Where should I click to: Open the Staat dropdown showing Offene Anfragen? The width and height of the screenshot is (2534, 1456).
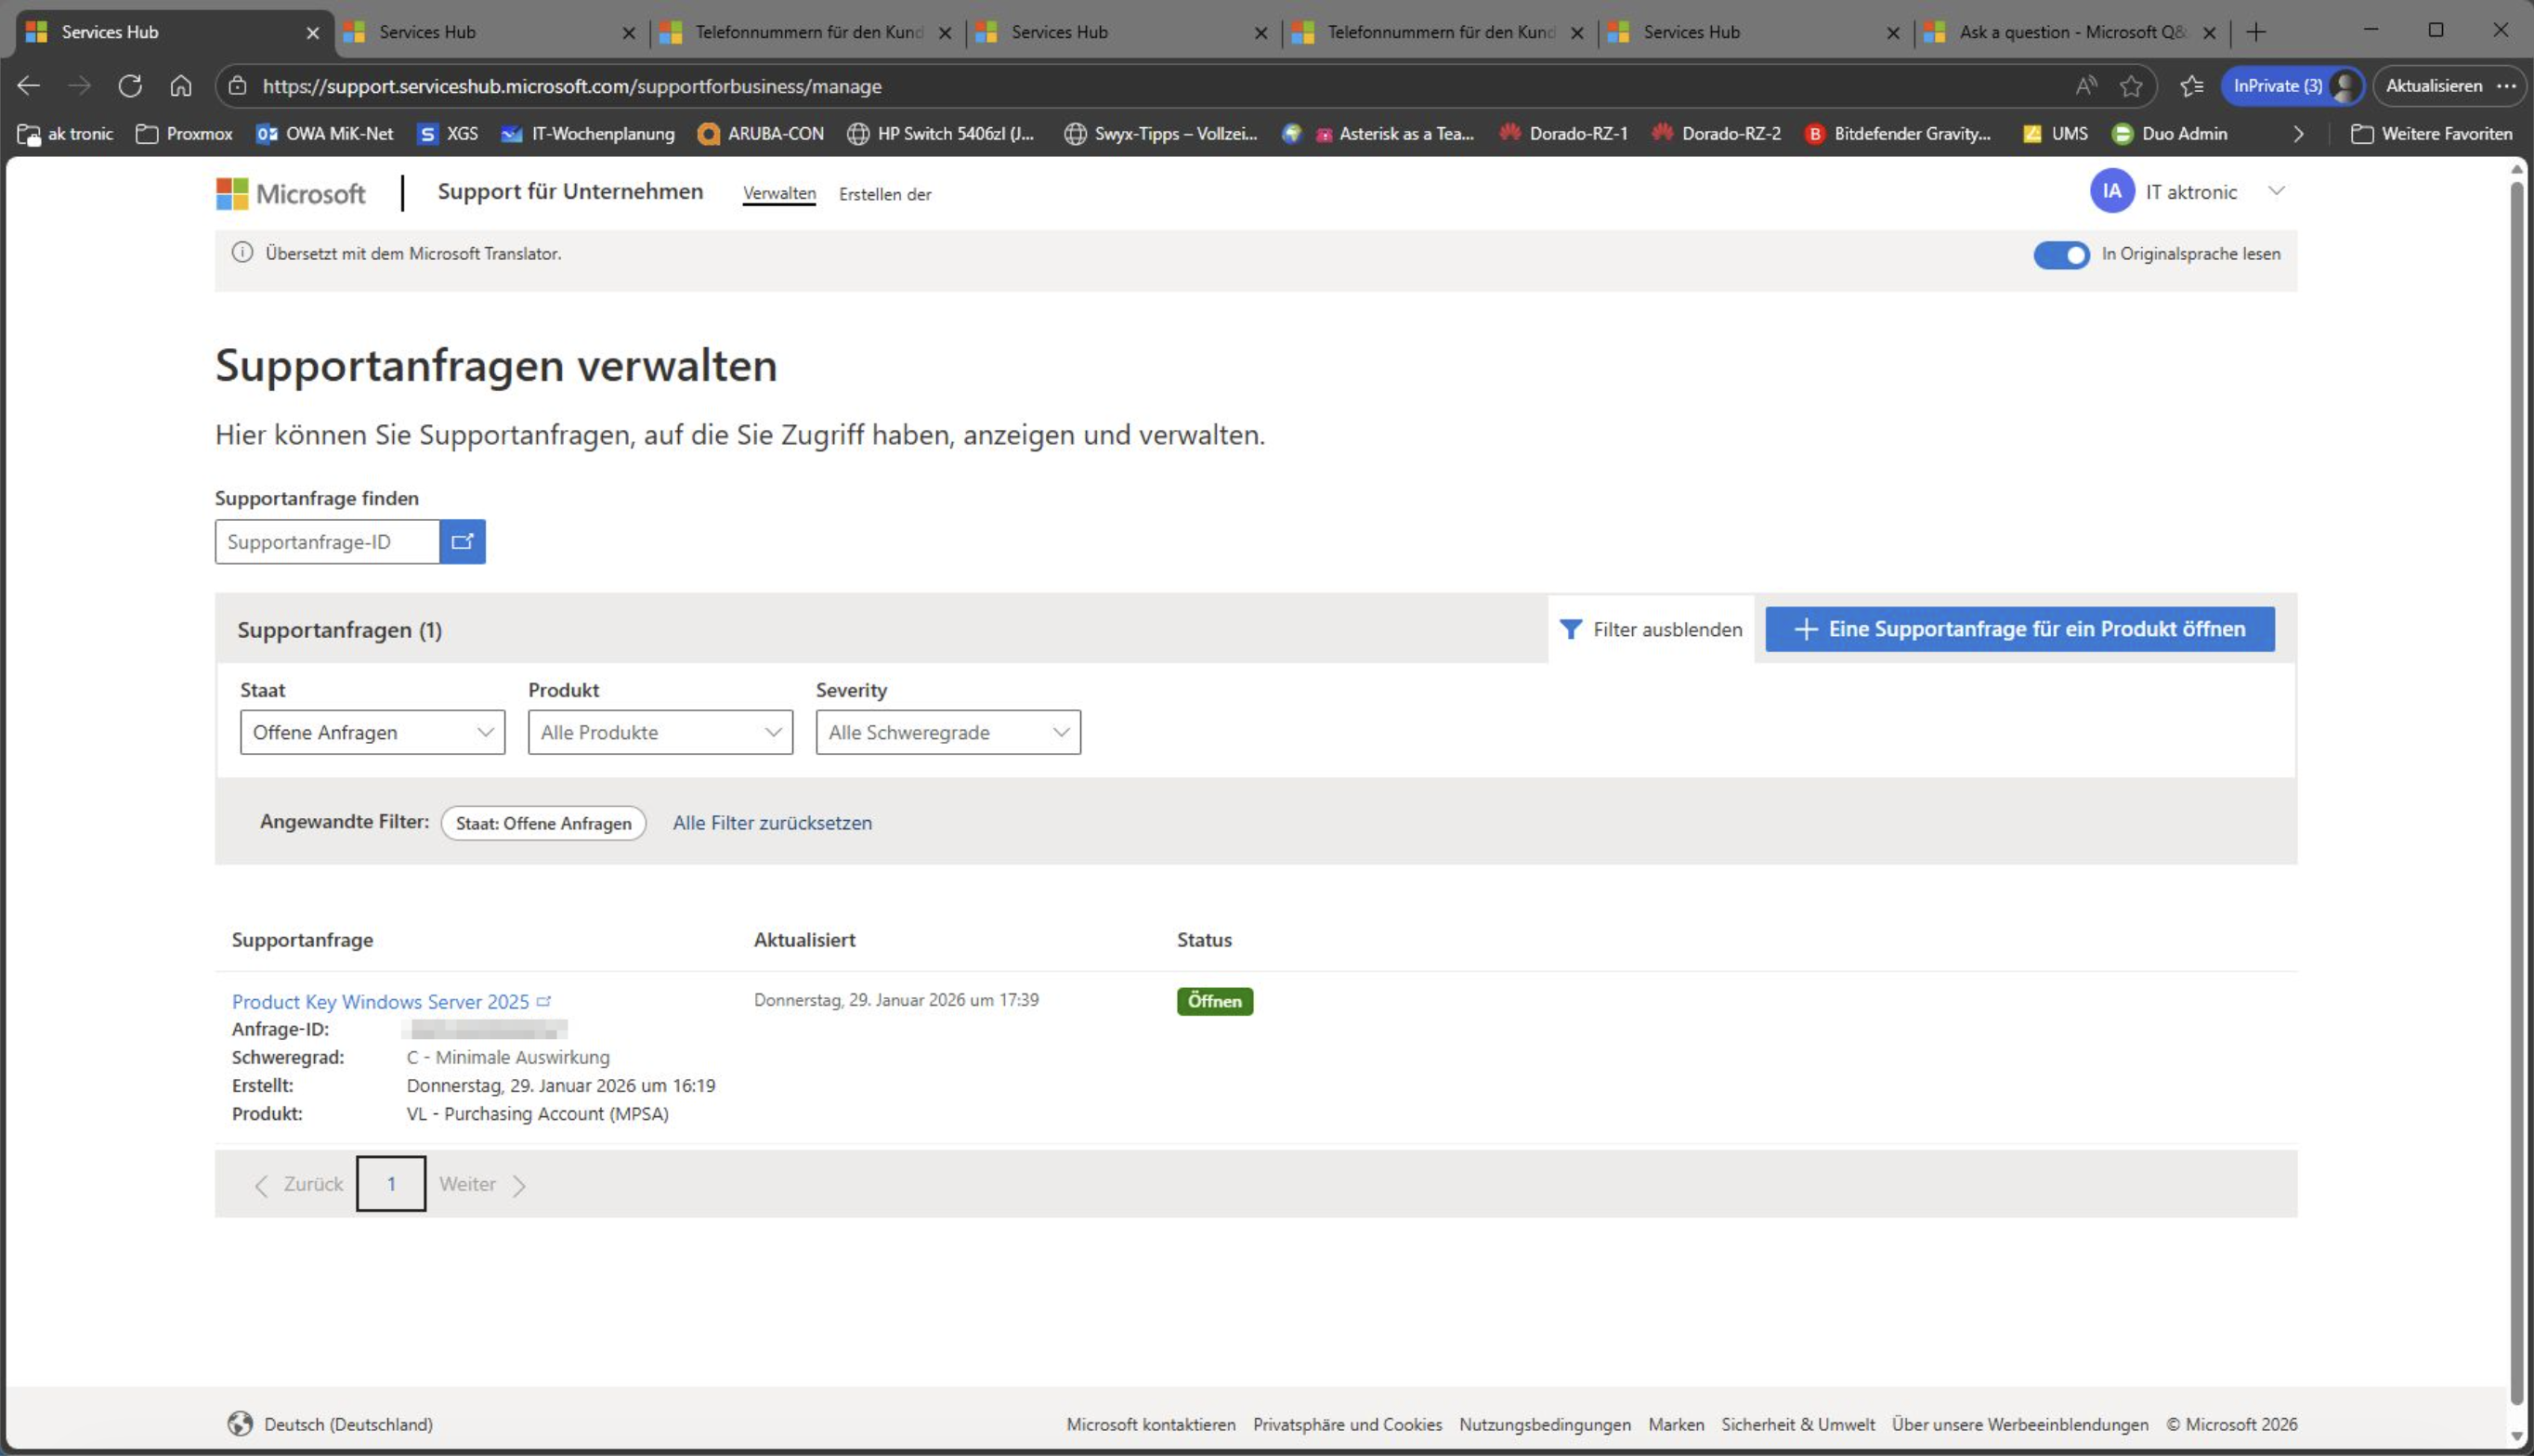pos(372,732)
